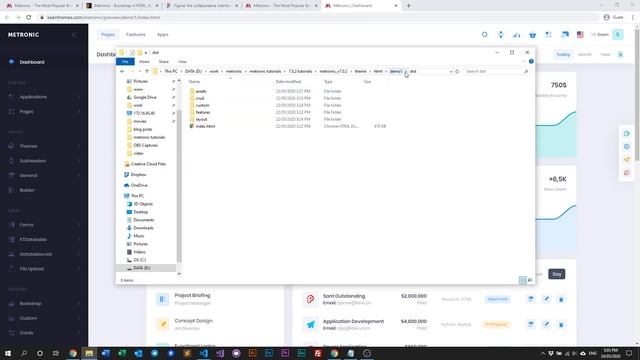Expand Forms menu in Metronic sidebar
Screen dimensions: 640x360
[x=44, y=225]
